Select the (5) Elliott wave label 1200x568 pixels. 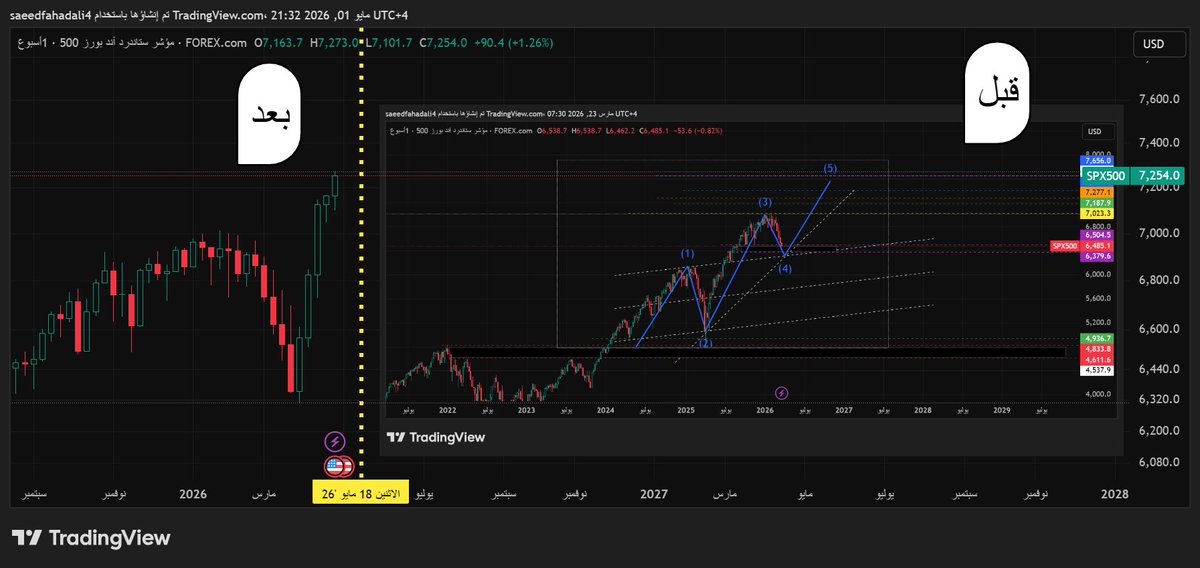coord(830,167)
